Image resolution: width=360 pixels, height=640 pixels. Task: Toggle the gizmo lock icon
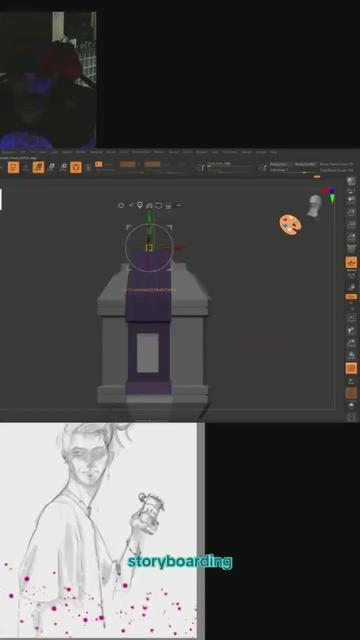[x=168, y=206]
